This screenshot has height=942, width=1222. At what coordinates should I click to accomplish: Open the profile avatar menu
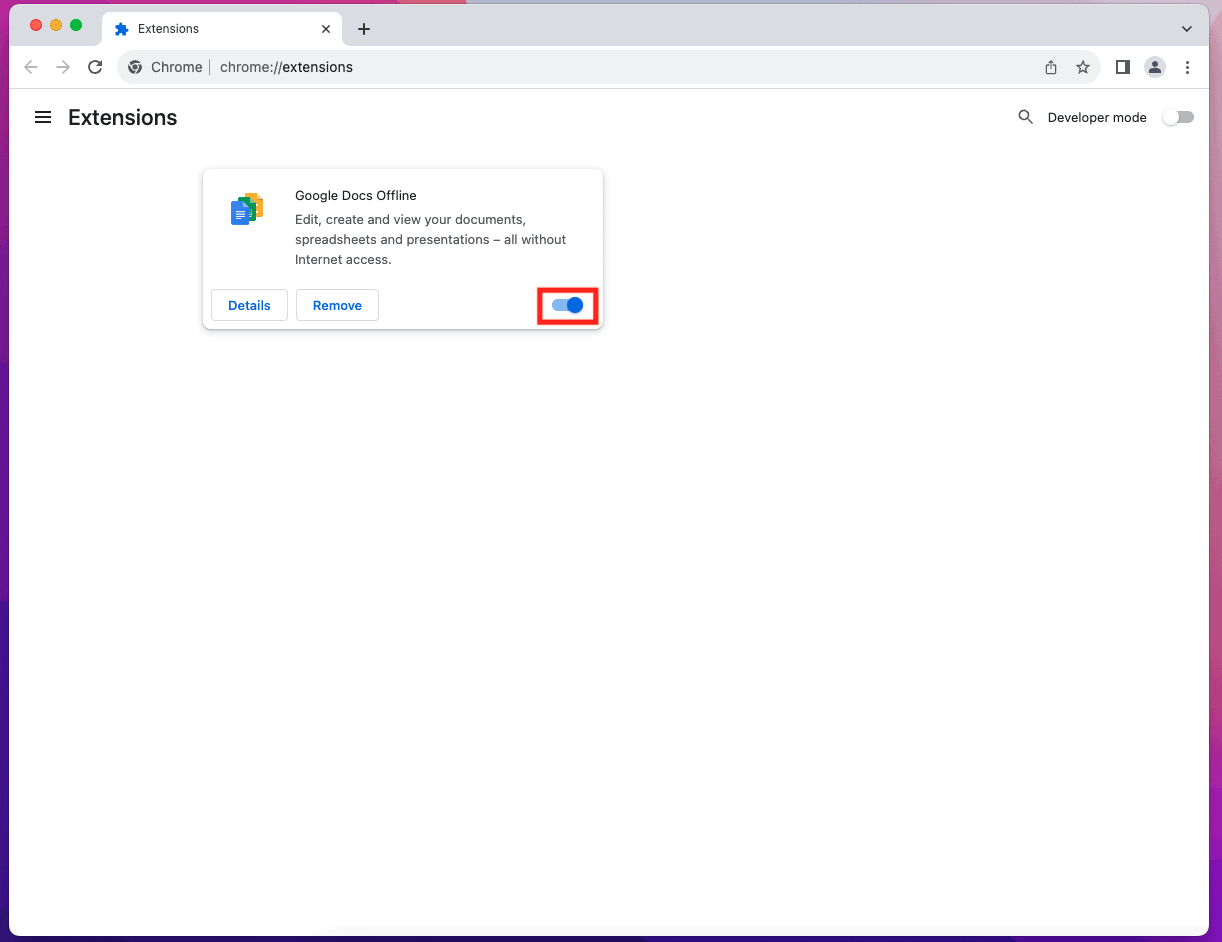tap(1155, 67)
